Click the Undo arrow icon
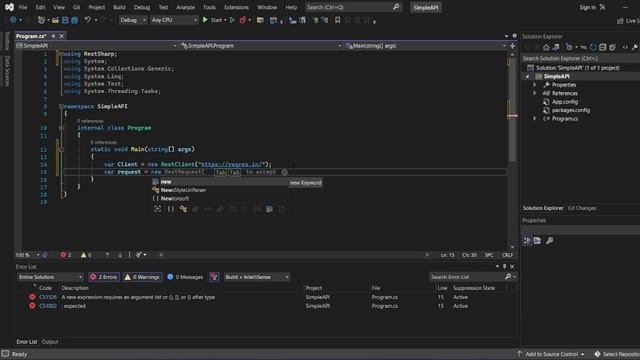The image size is (640, 360). coord(87,20)
